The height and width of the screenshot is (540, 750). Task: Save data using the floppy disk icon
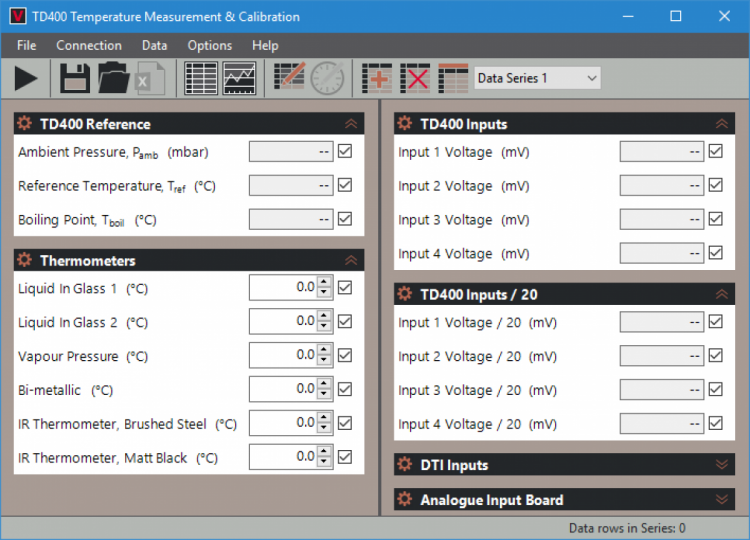75,78
